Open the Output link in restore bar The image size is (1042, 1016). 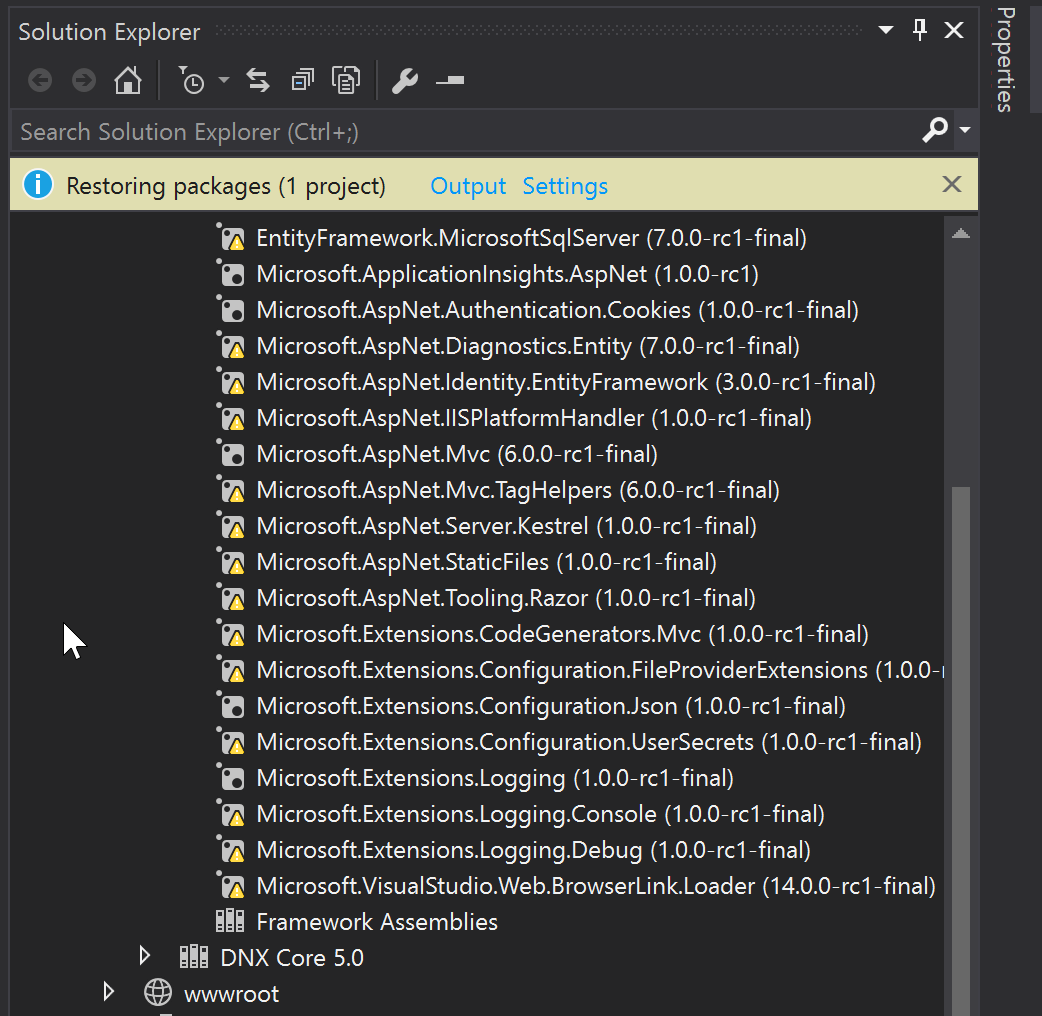(468, 186)
